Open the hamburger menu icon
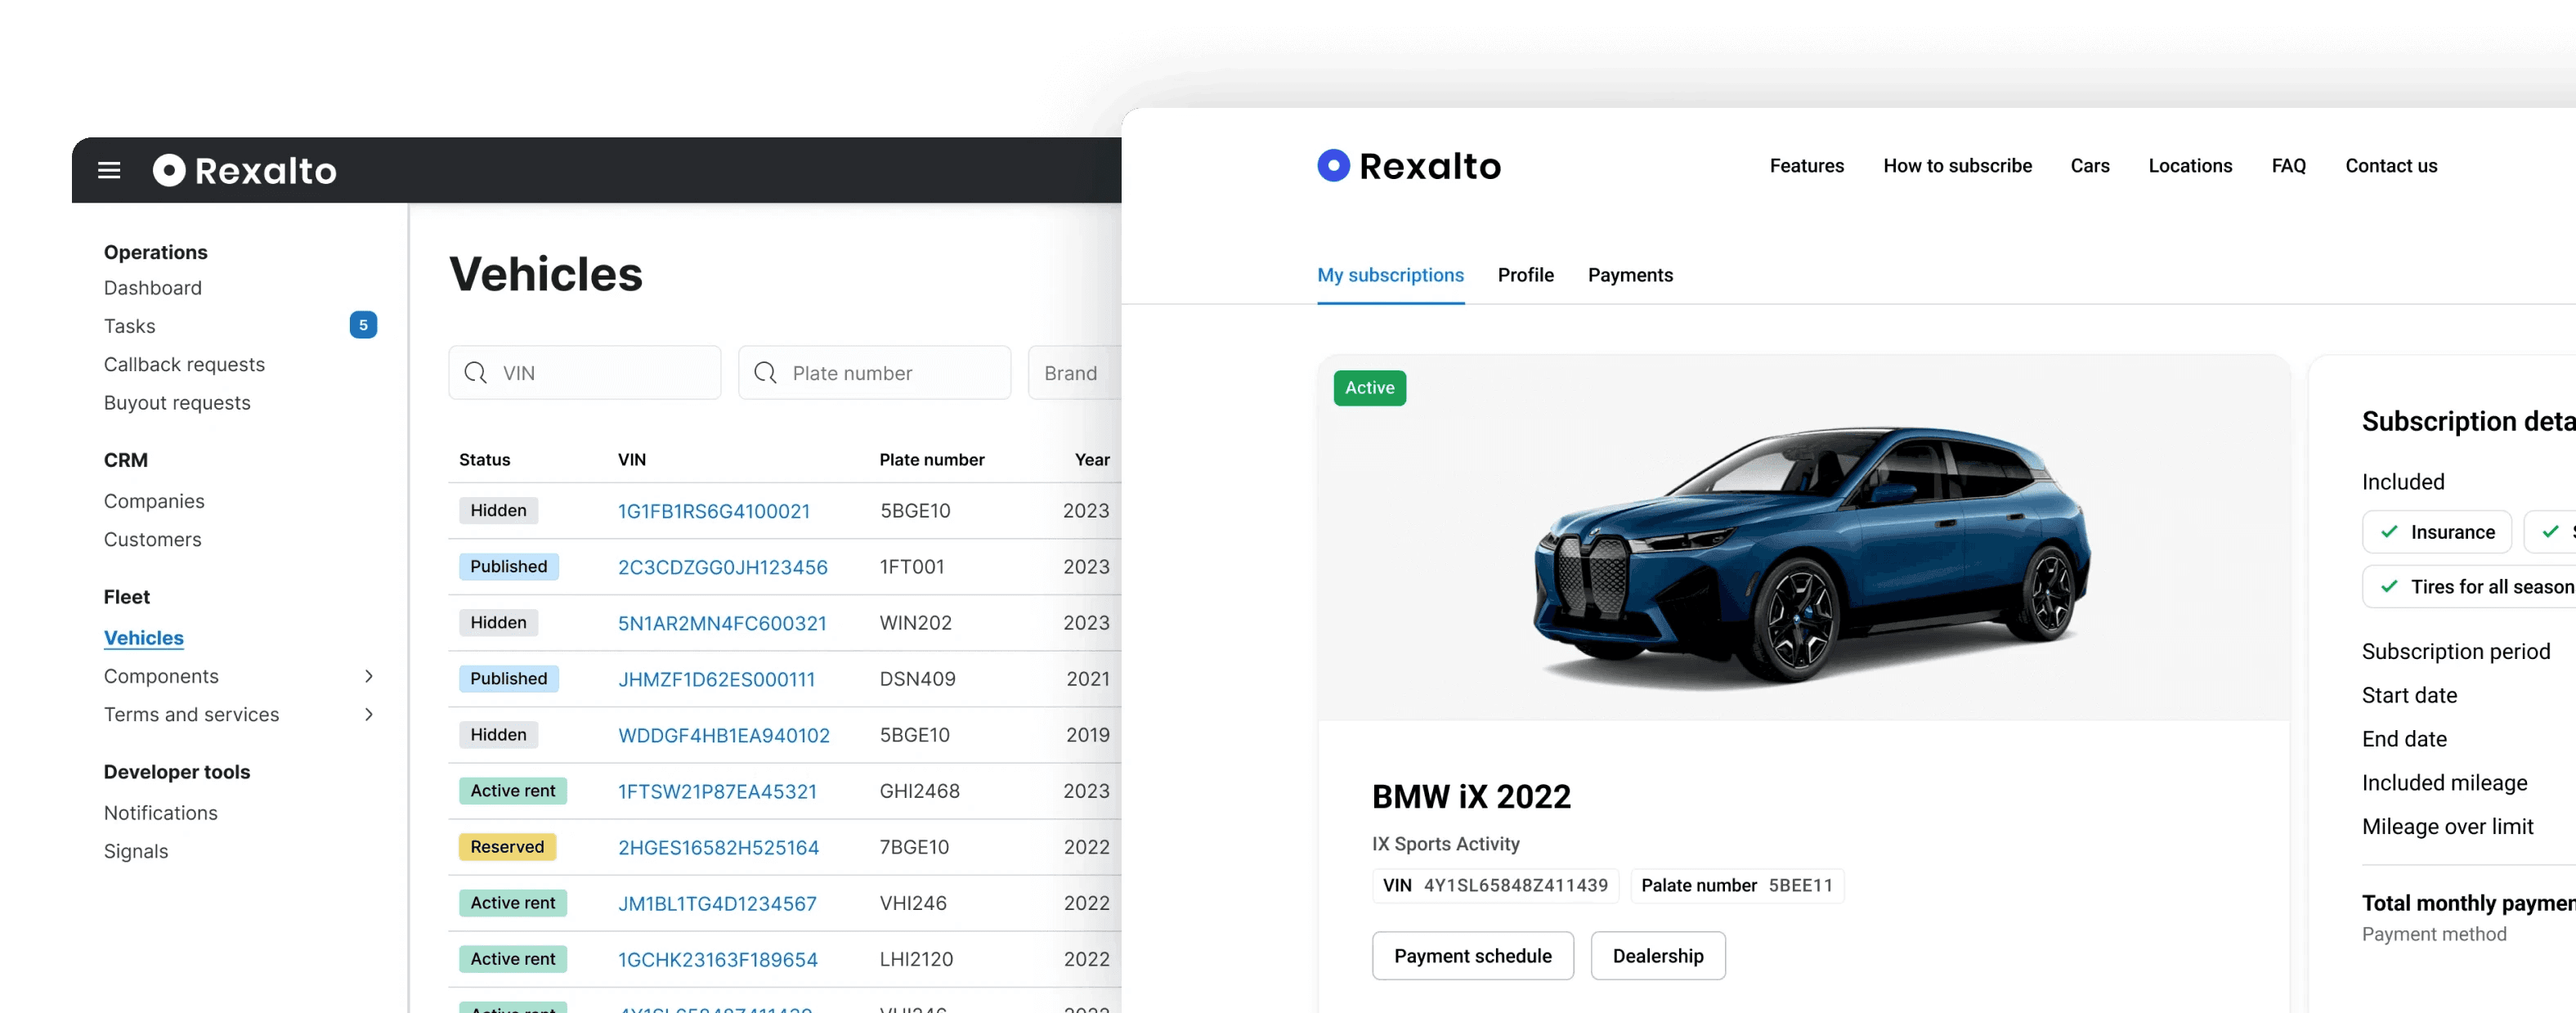 (109, 170)
